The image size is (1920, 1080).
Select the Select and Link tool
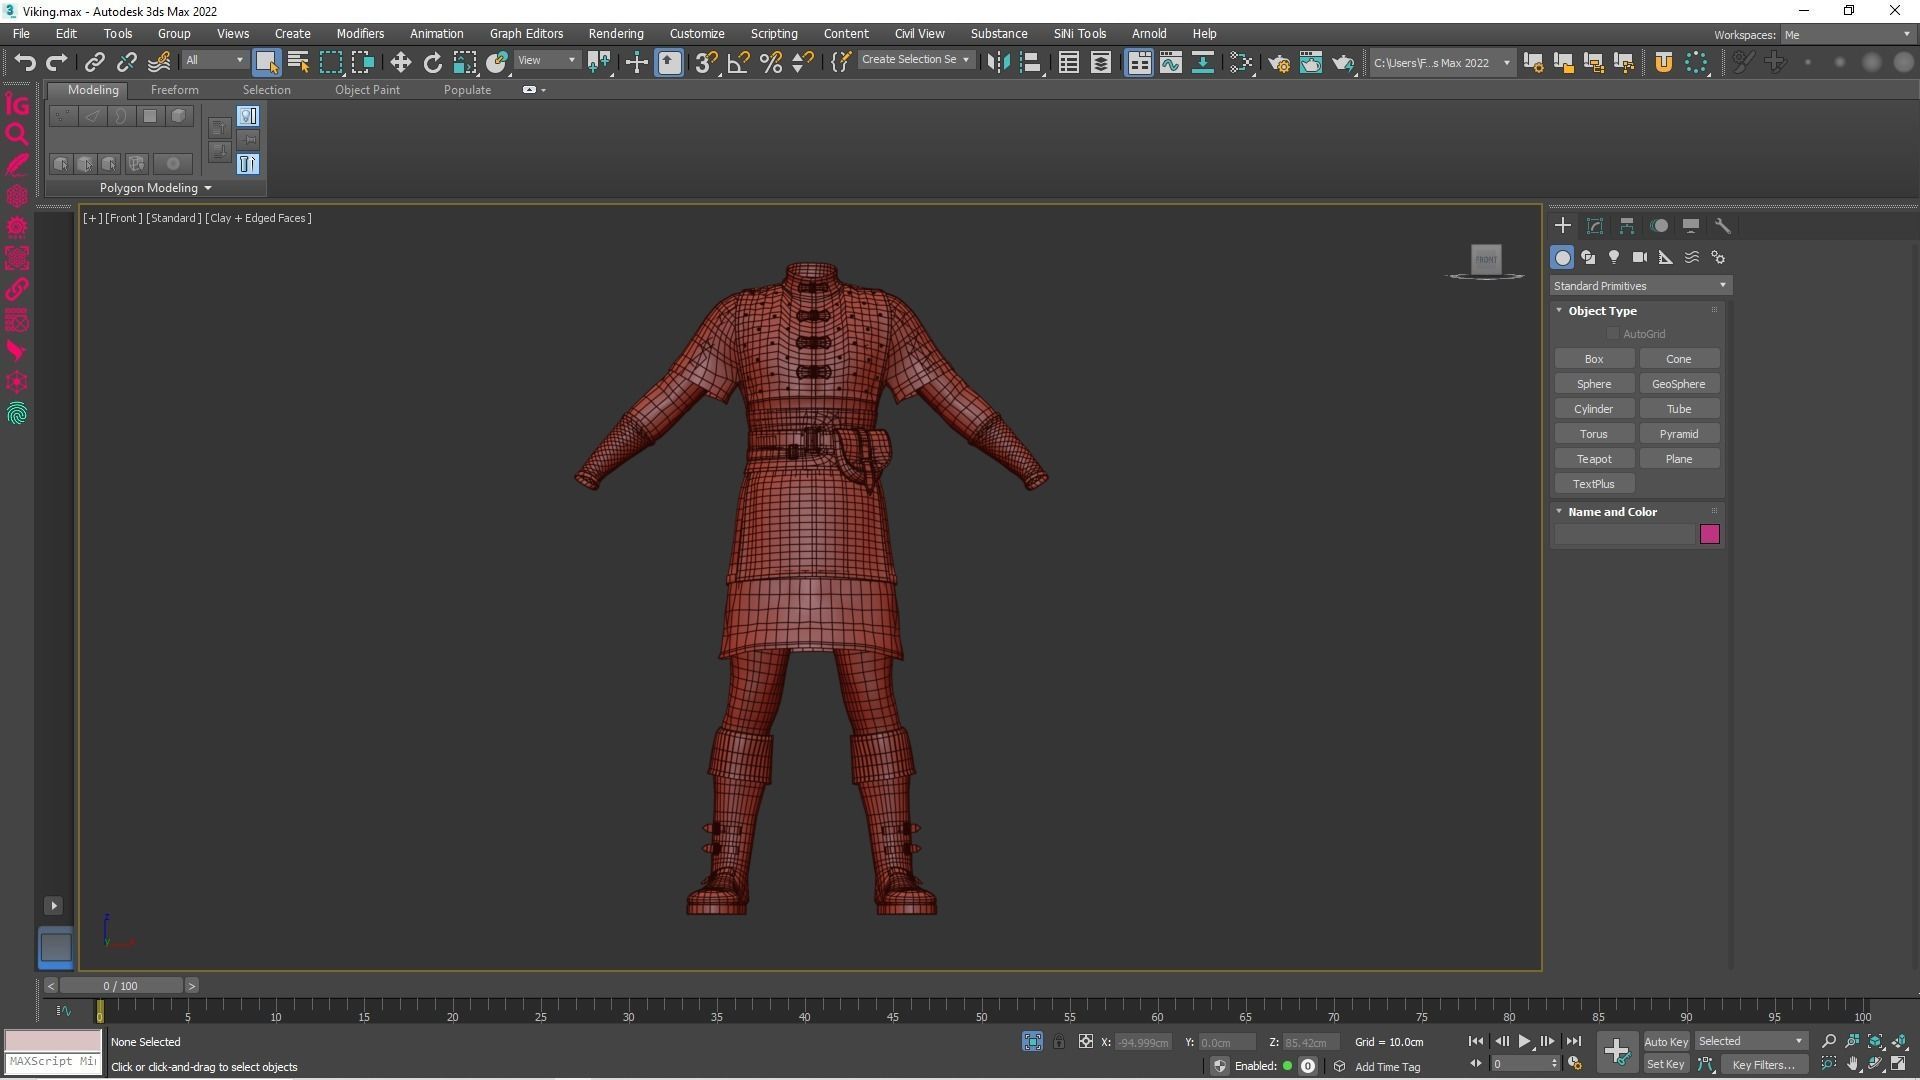tap(94, 62)
